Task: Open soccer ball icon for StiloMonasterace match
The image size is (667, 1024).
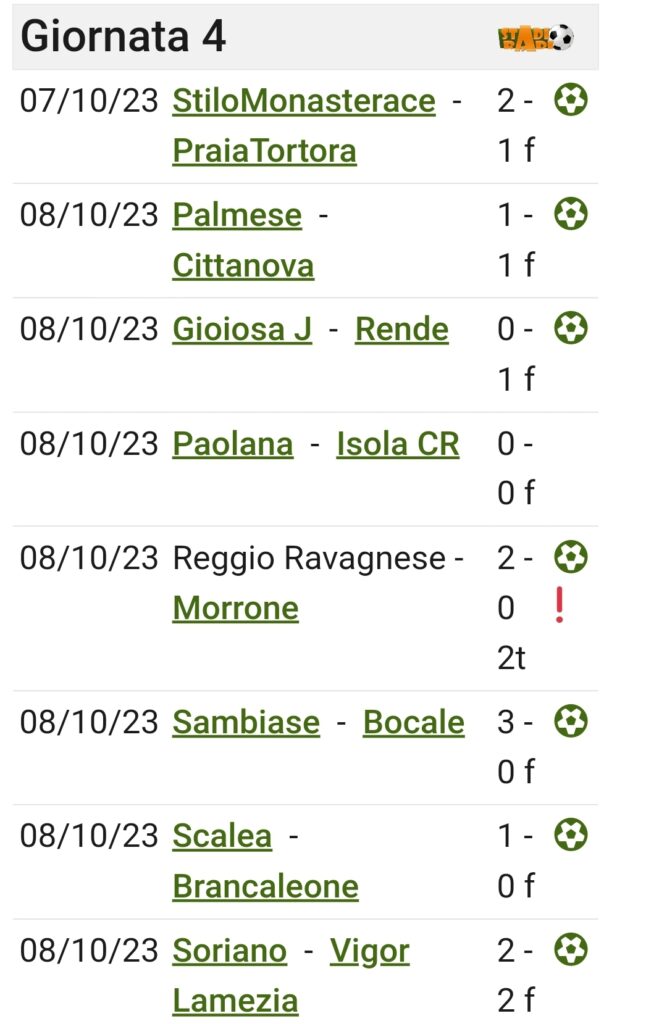Action: [x=570, y=100]
